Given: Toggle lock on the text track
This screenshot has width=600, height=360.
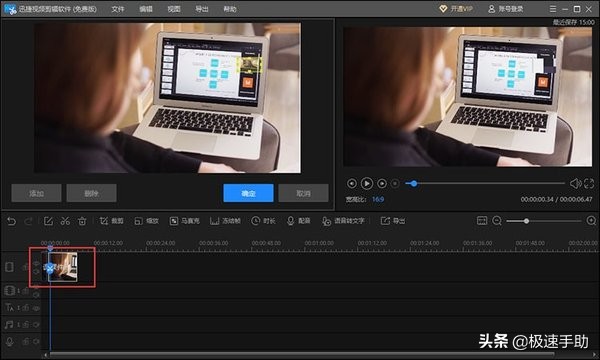Looking at the screenshot, I should coord(26,308).
